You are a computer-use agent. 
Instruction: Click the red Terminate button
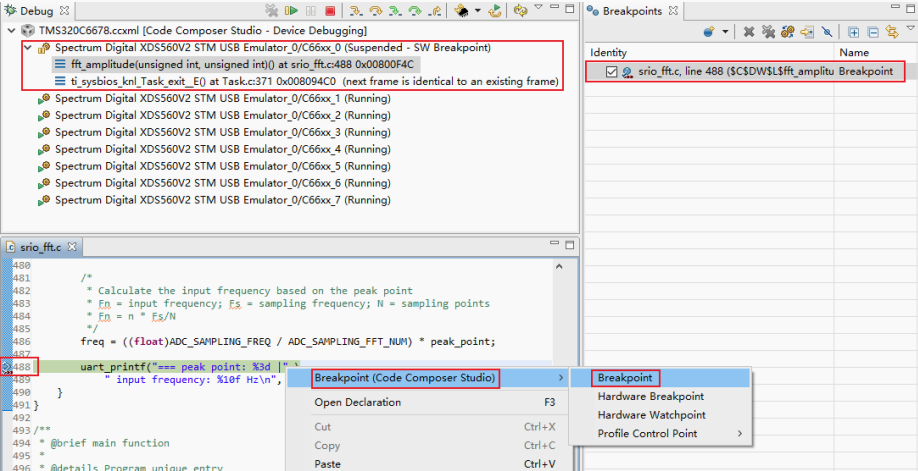point(330,11)
